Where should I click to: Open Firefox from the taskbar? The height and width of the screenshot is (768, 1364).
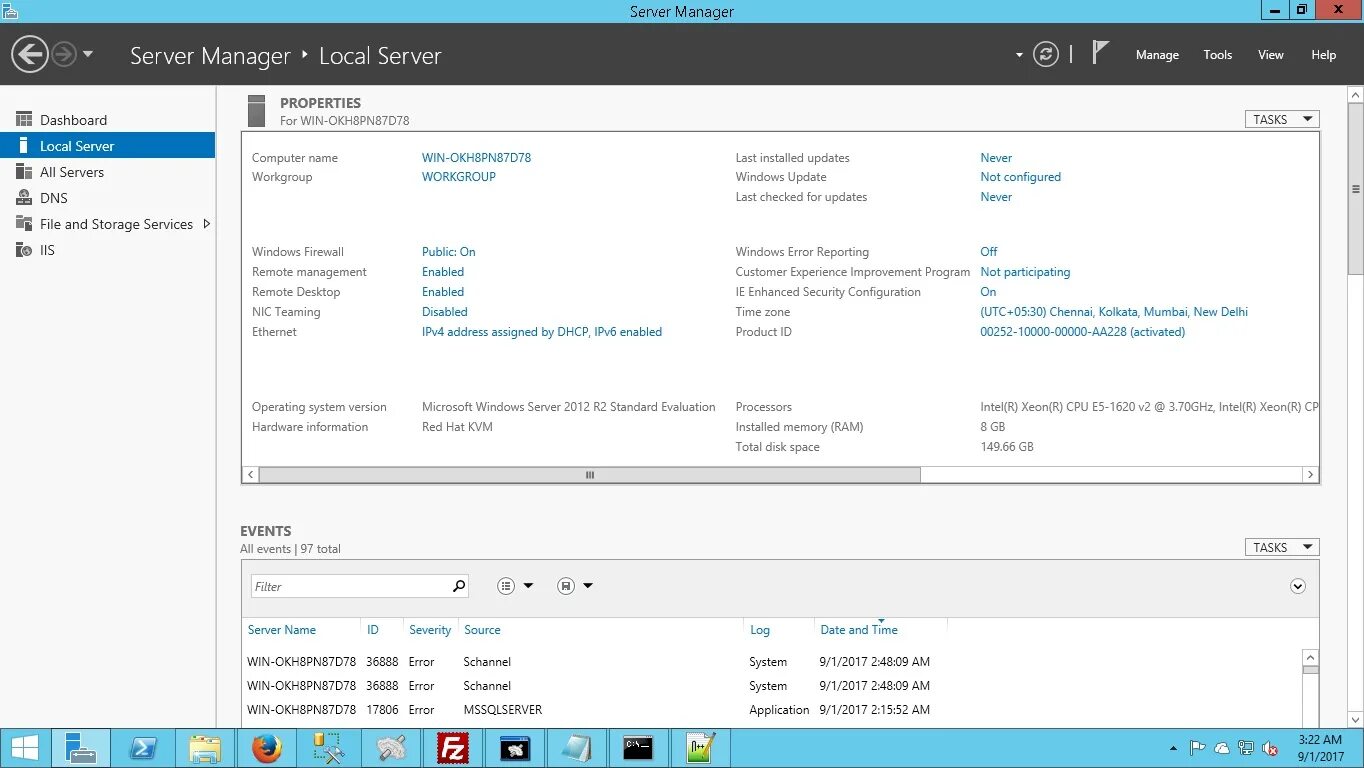(x=267, y=748)
